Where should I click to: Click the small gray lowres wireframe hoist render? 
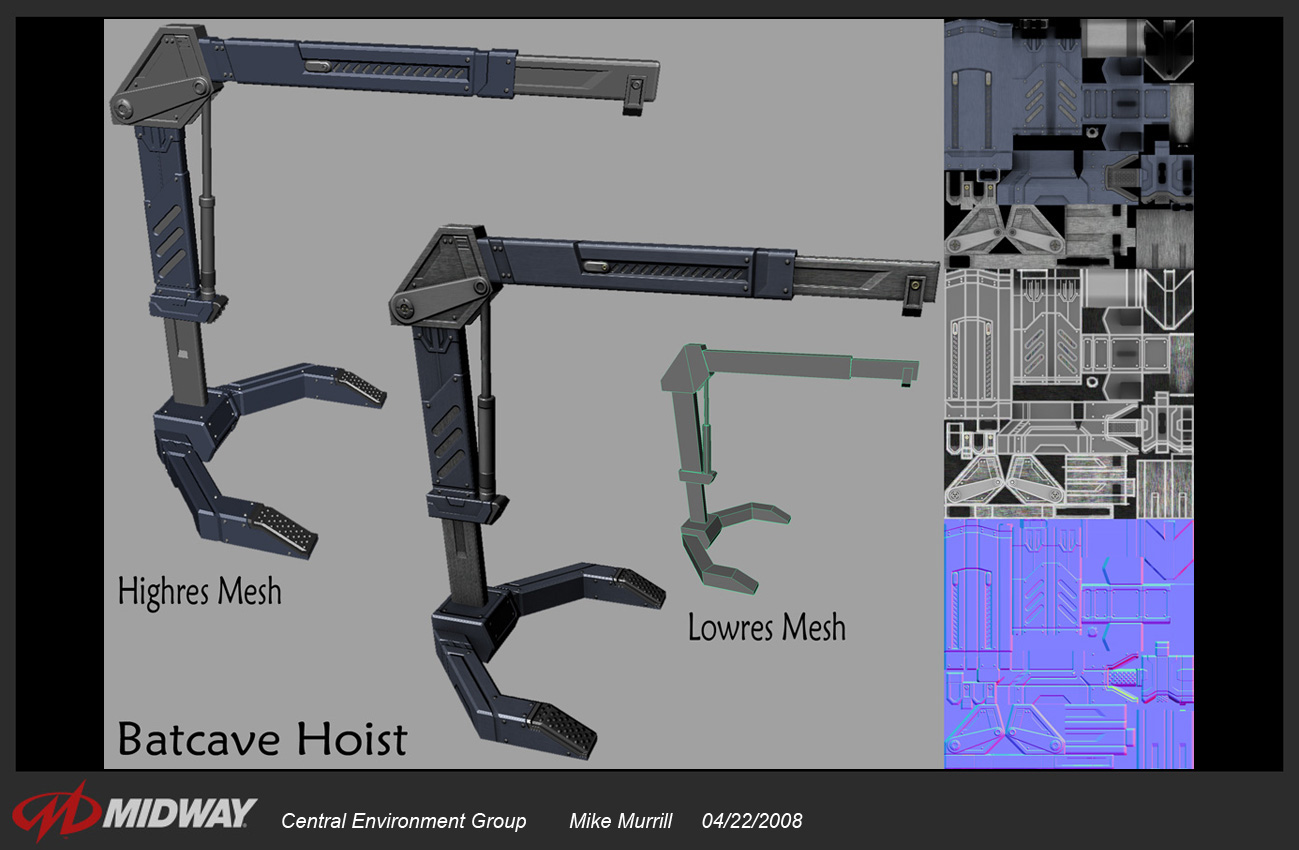[x=788, y=469]
